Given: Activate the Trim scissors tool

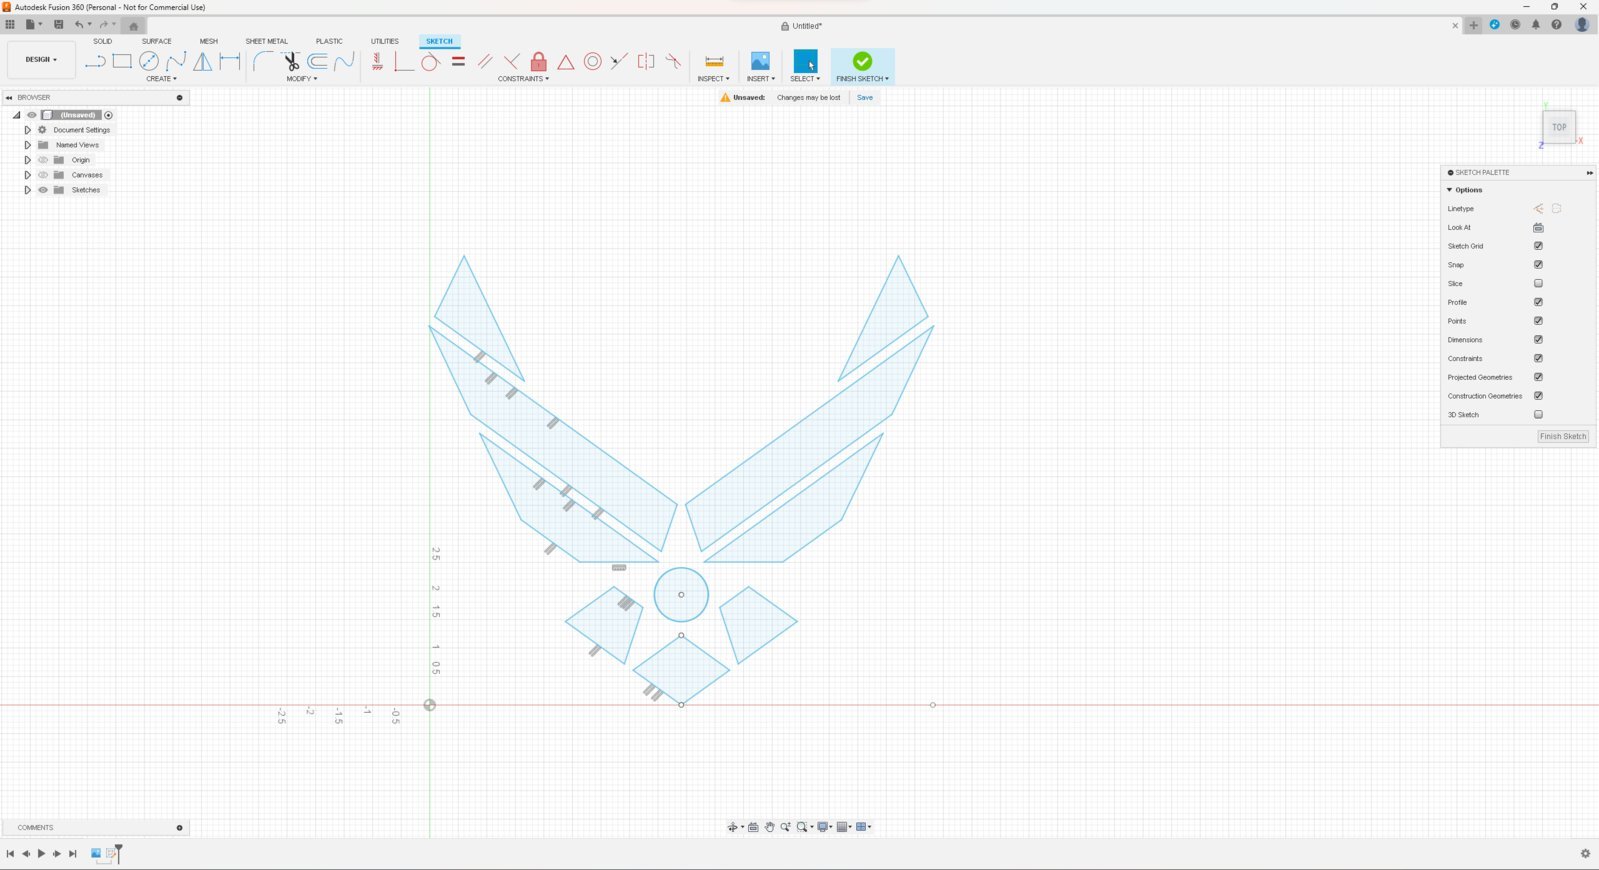Looking at the screenshot, I should coord(291,62).
